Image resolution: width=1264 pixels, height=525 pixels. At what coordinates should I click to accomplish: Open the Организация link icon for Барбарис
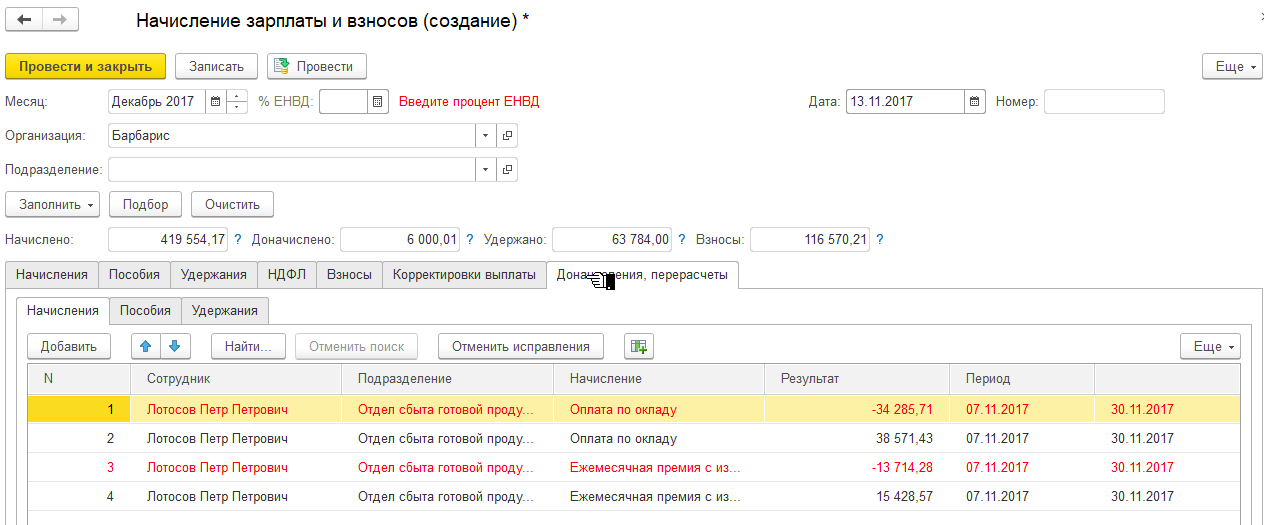pyautogui.click(x=507, y=135)
